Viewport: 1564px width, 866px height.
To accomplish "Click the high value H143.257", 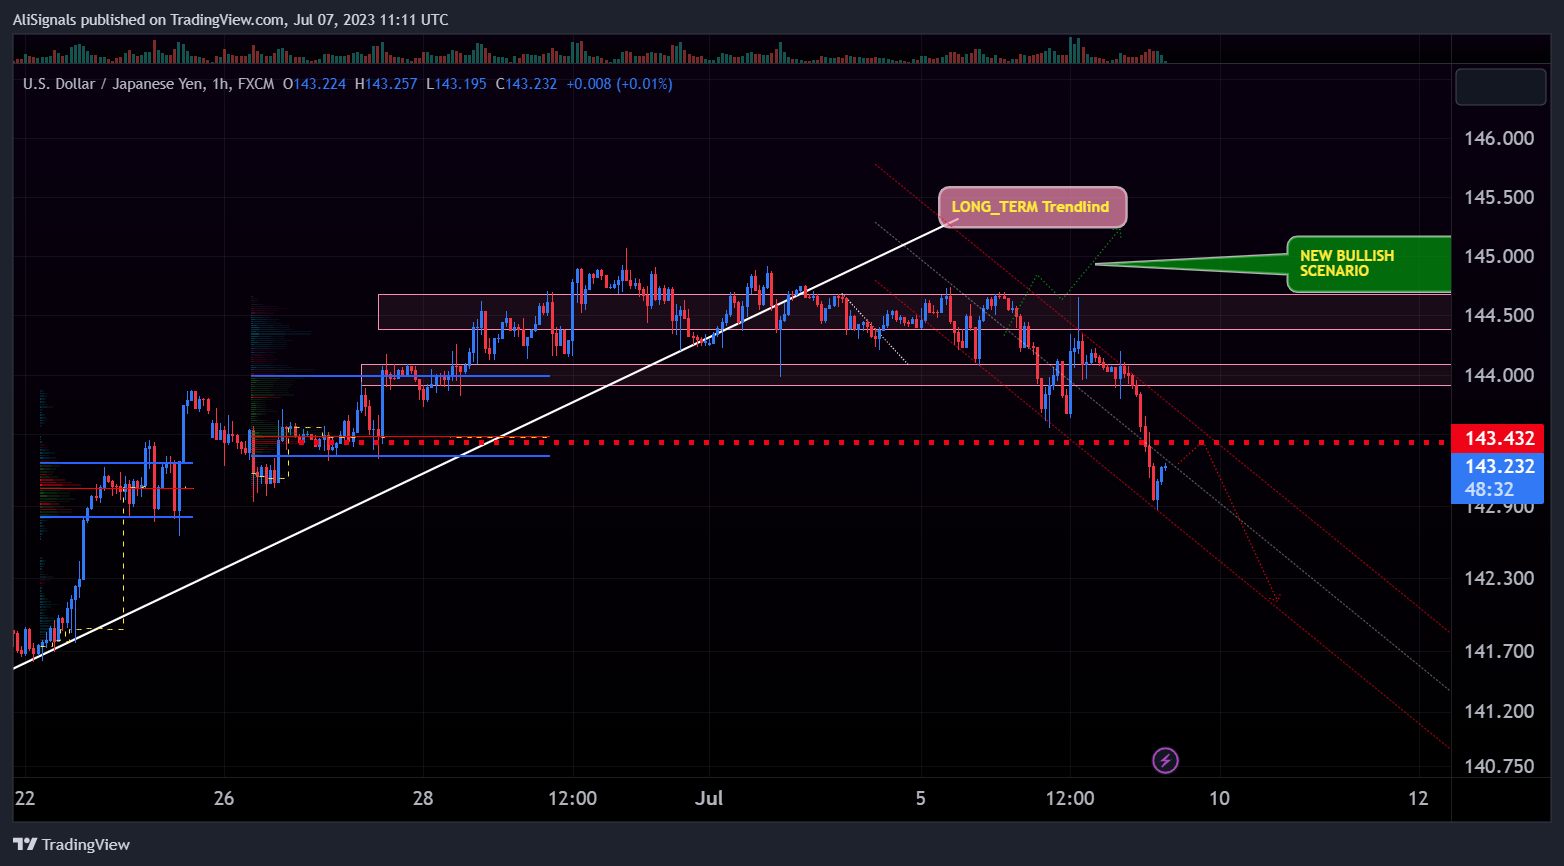I will tap(386, 84).
